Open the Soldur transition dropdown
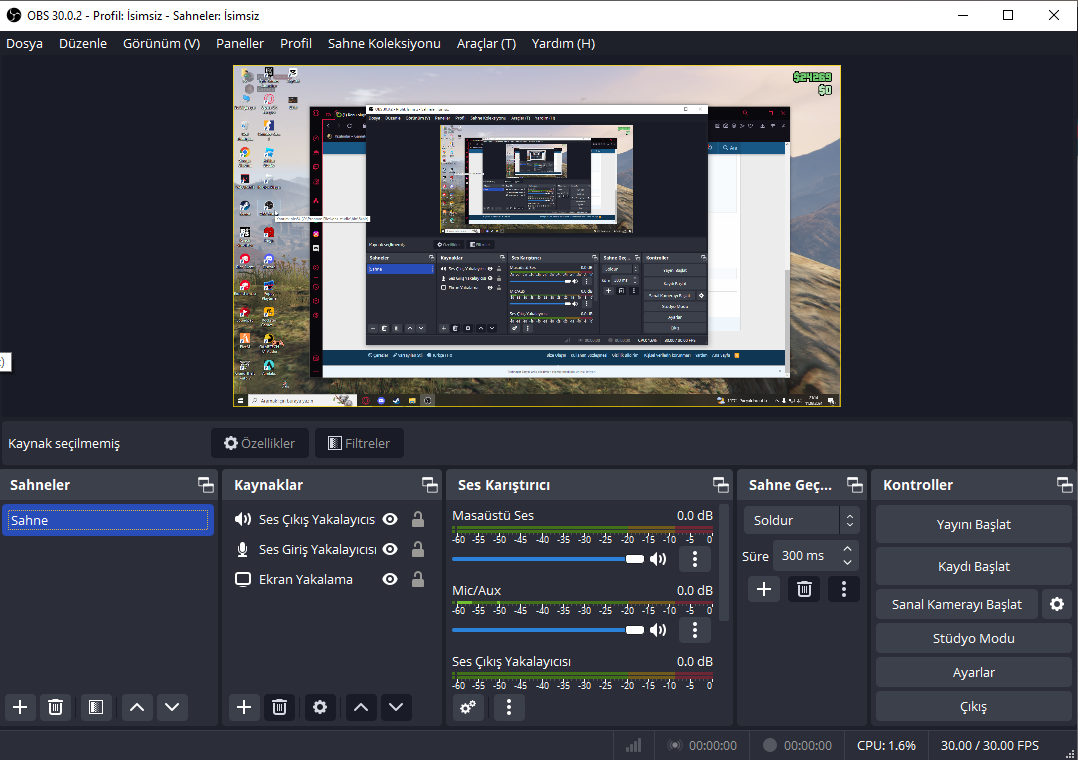 [801, 521]
